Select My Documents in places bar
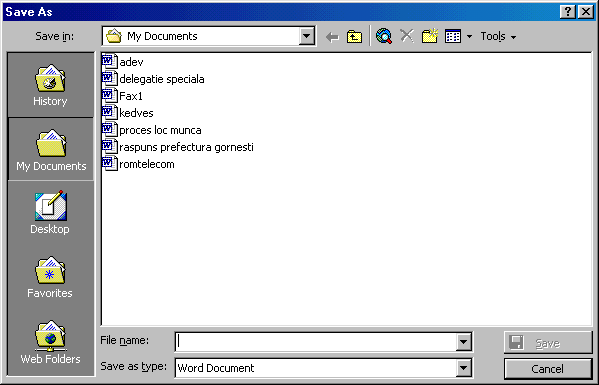Viewport: 599px width, 385px height. [x=51, y=149]
